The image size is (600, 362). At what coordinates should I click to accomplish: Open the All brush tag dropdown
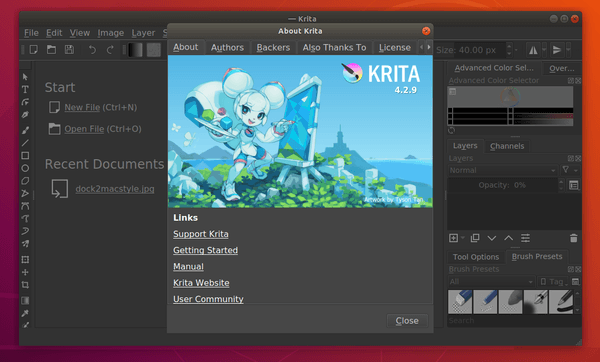pos(491,282)
